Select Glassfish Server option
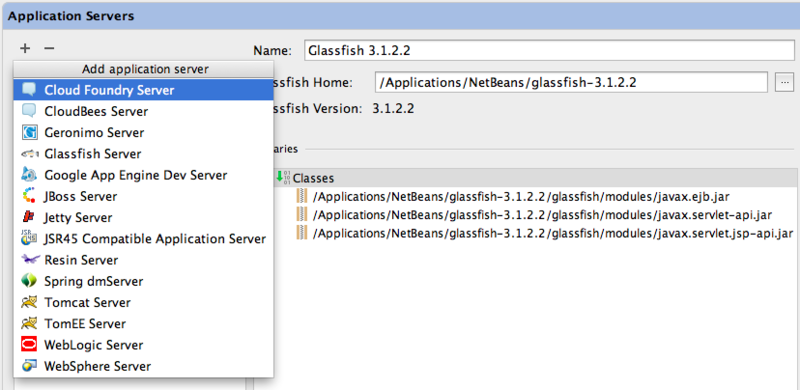The height and width of the screenshot is (390, 800). pyautogui.click(x=143, y=154)
